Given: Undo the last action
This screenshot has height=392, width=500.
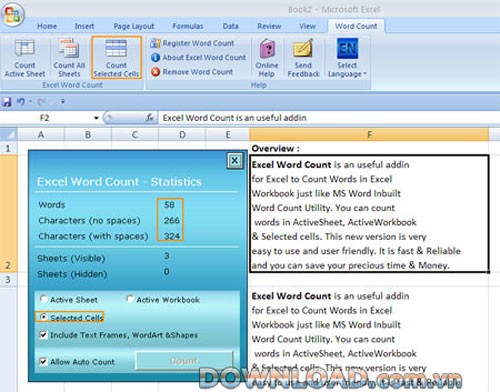Looking at the screenshot, I should [21, 101].
